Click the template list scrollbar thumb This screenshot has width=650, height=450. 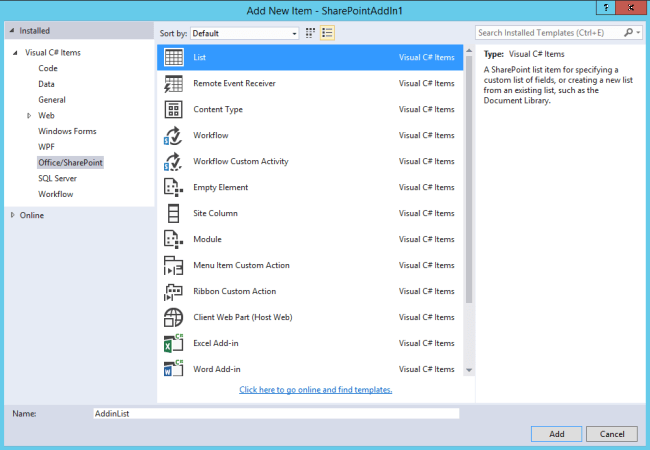coord(469,179)
